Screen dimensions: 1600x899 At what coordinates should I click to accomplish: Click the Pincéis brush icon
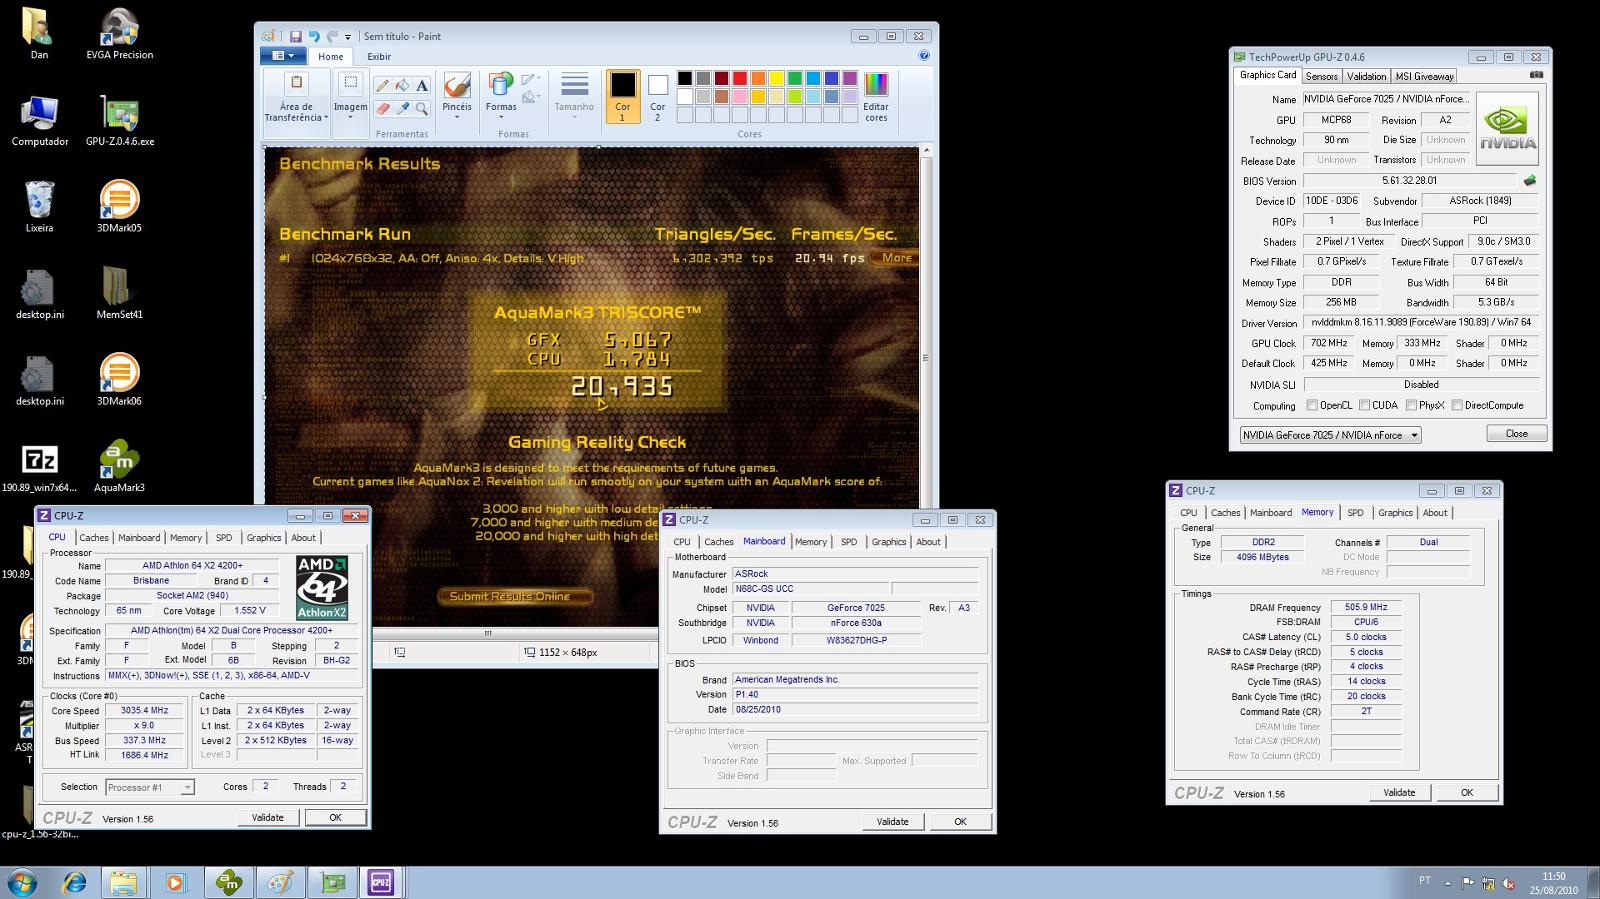[x=457, y=85]
